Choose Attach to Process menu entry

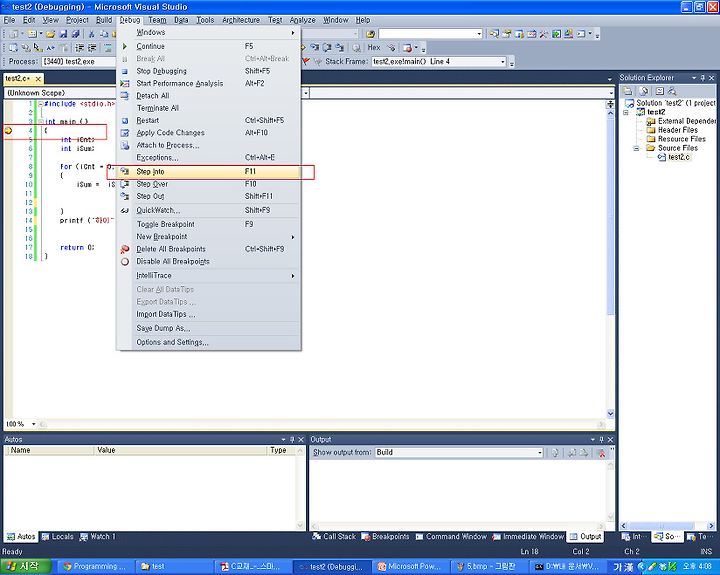click(x=208, y=146)
